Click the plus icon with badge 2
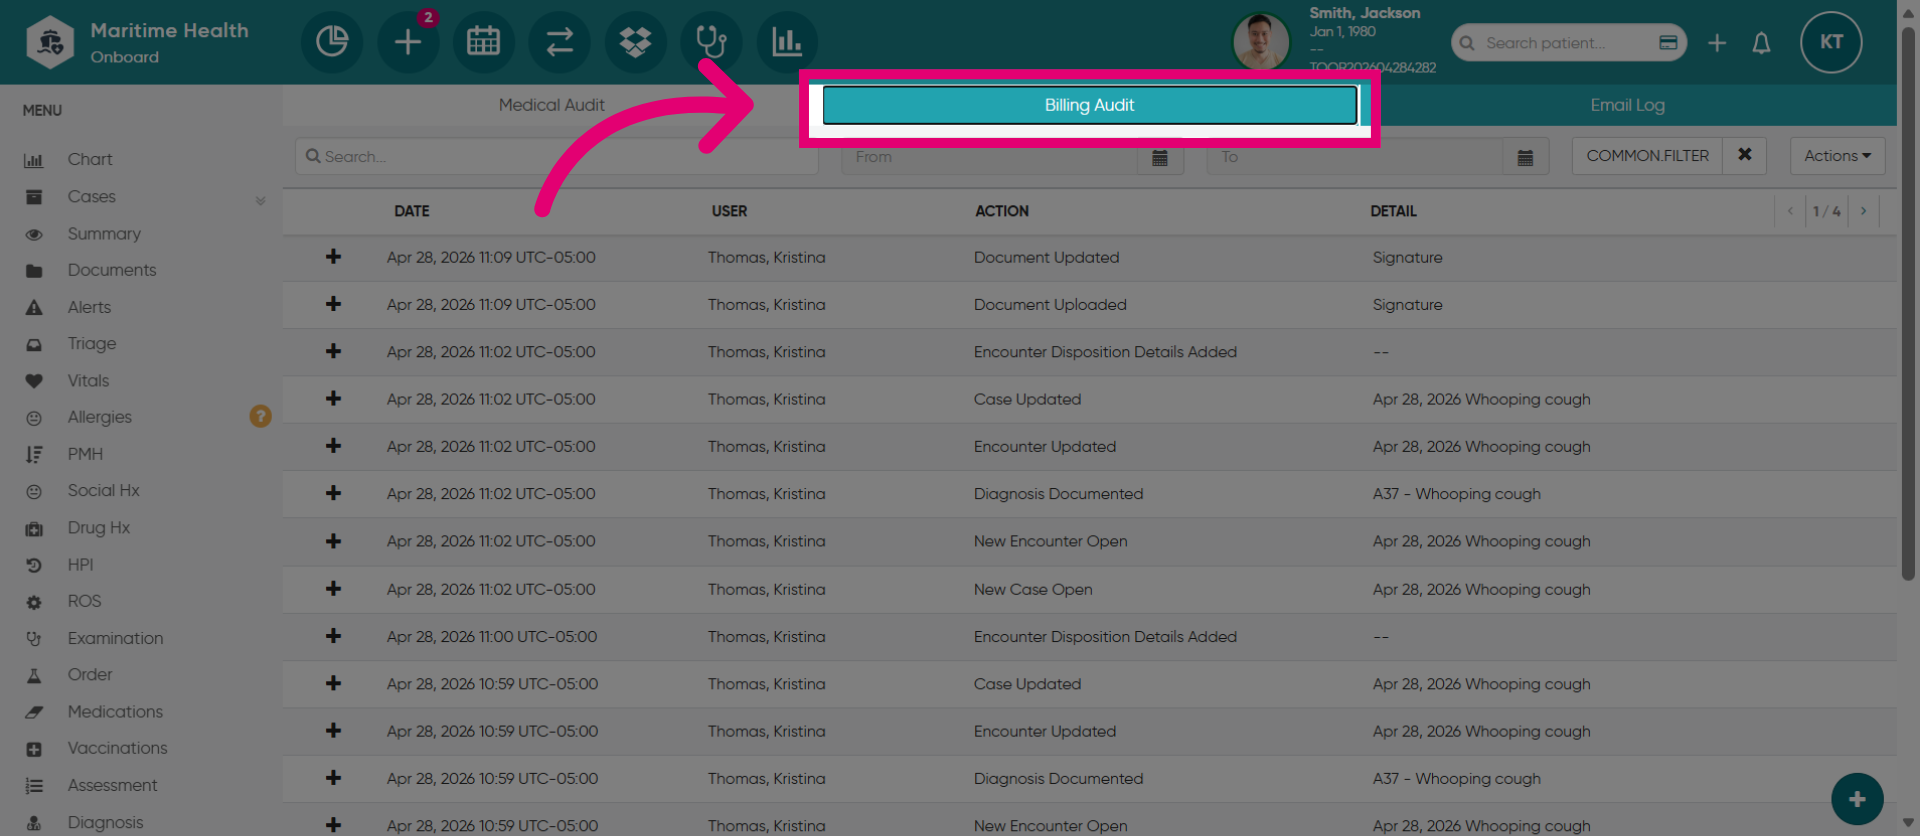Viewport: 1920px width, 836px height. click(x=408, y=42)
